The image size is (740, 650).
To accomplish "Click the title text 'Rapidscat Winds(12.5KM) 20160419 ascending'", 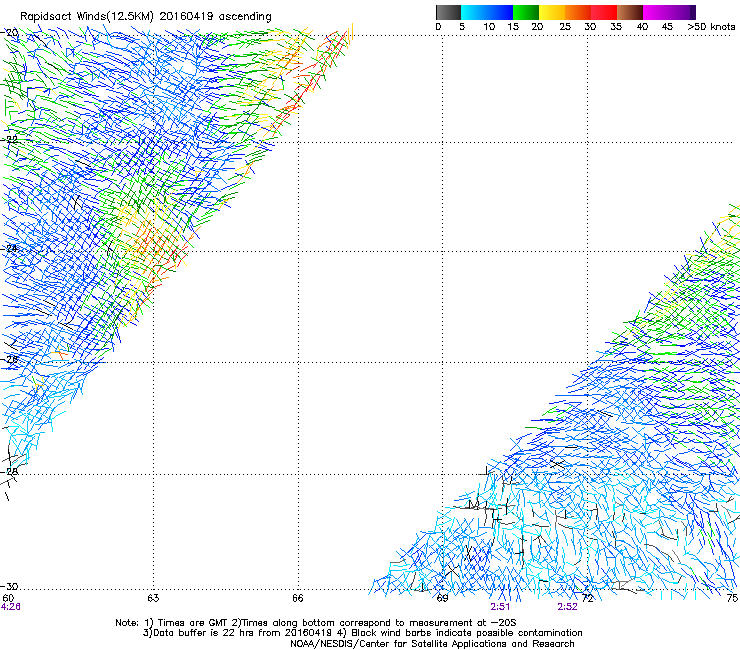I will 145,17.
